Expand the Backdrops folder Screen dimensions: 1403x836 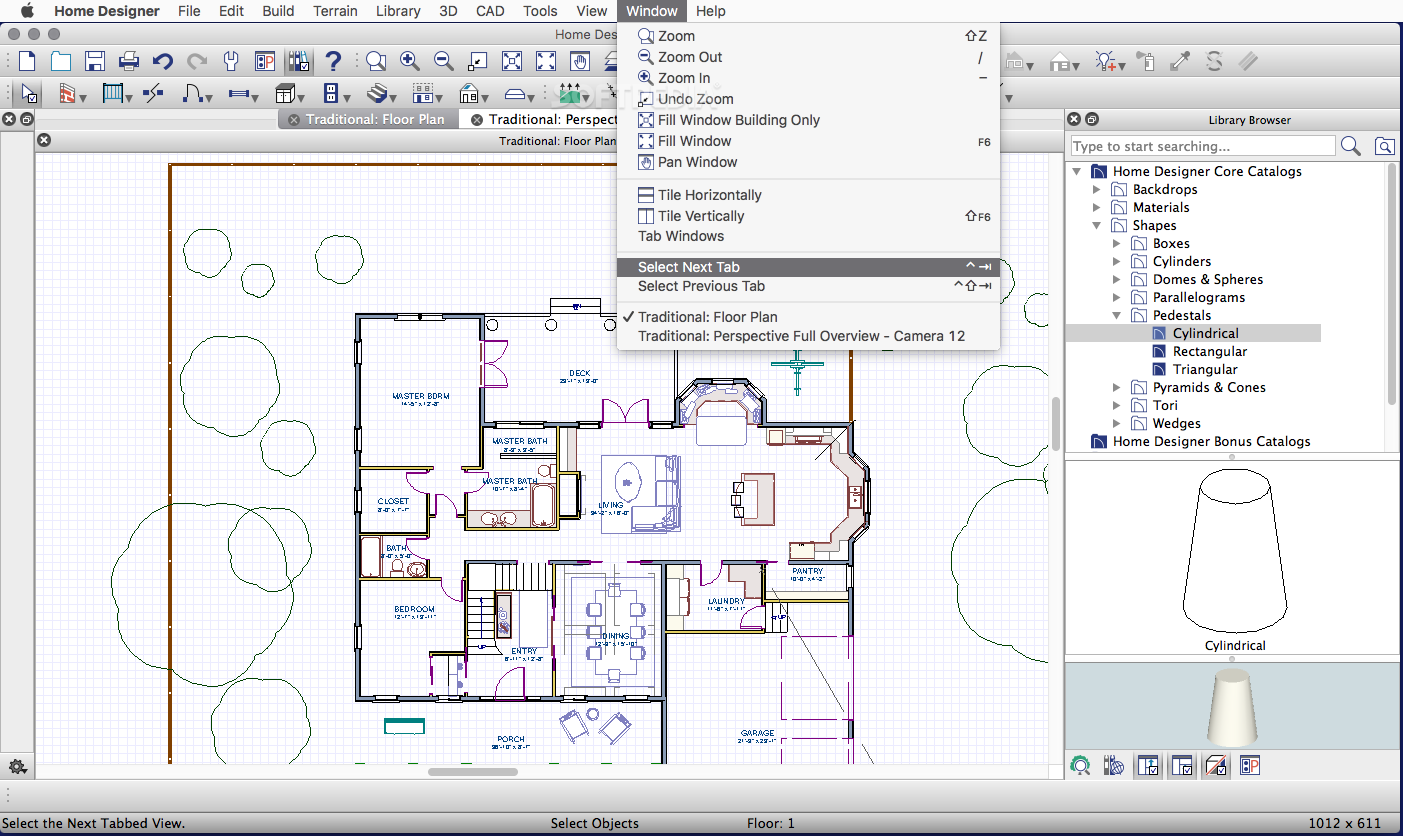[x=1097, y=189]
